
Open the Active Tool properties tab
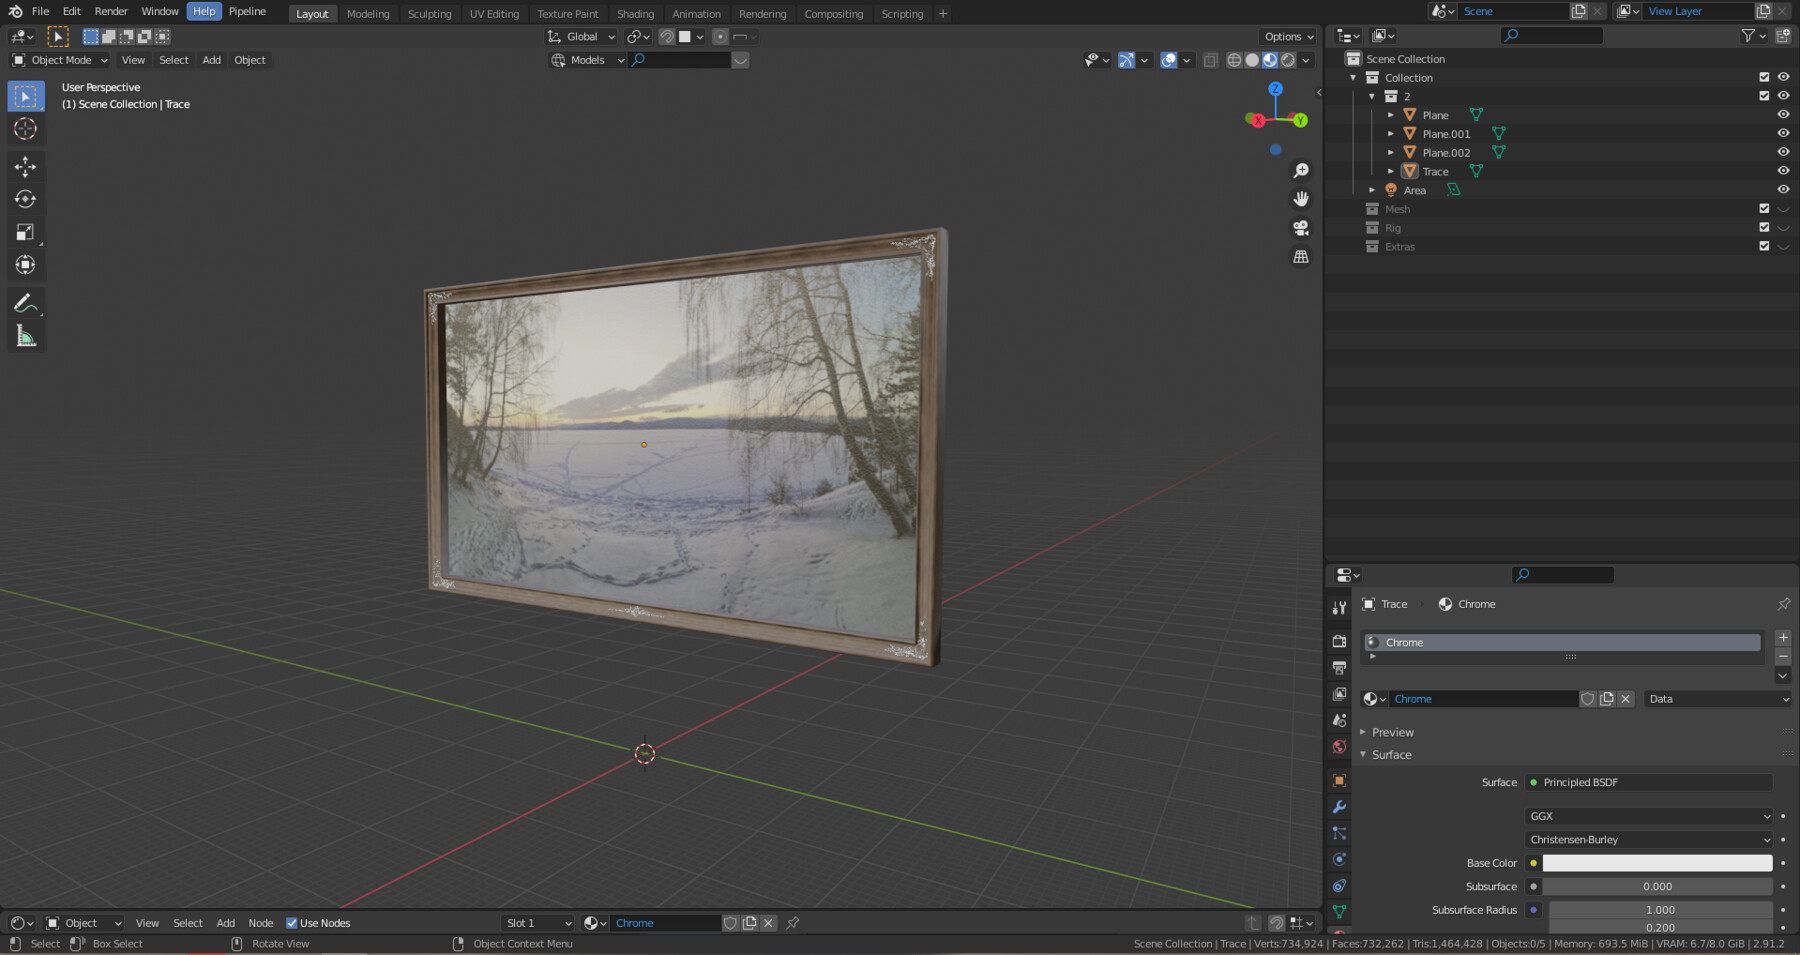pos(1339,607)
